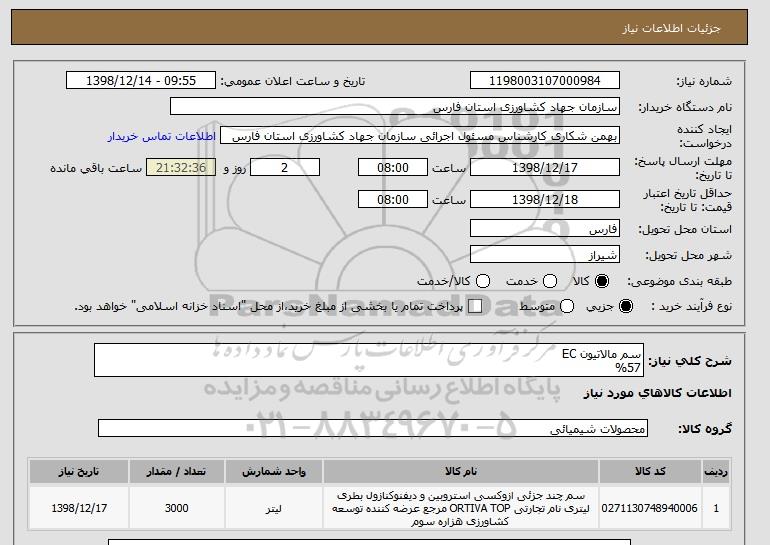Screen dimensions: 770x545
Task: Click the request creator name field
Action: (420, 136)
